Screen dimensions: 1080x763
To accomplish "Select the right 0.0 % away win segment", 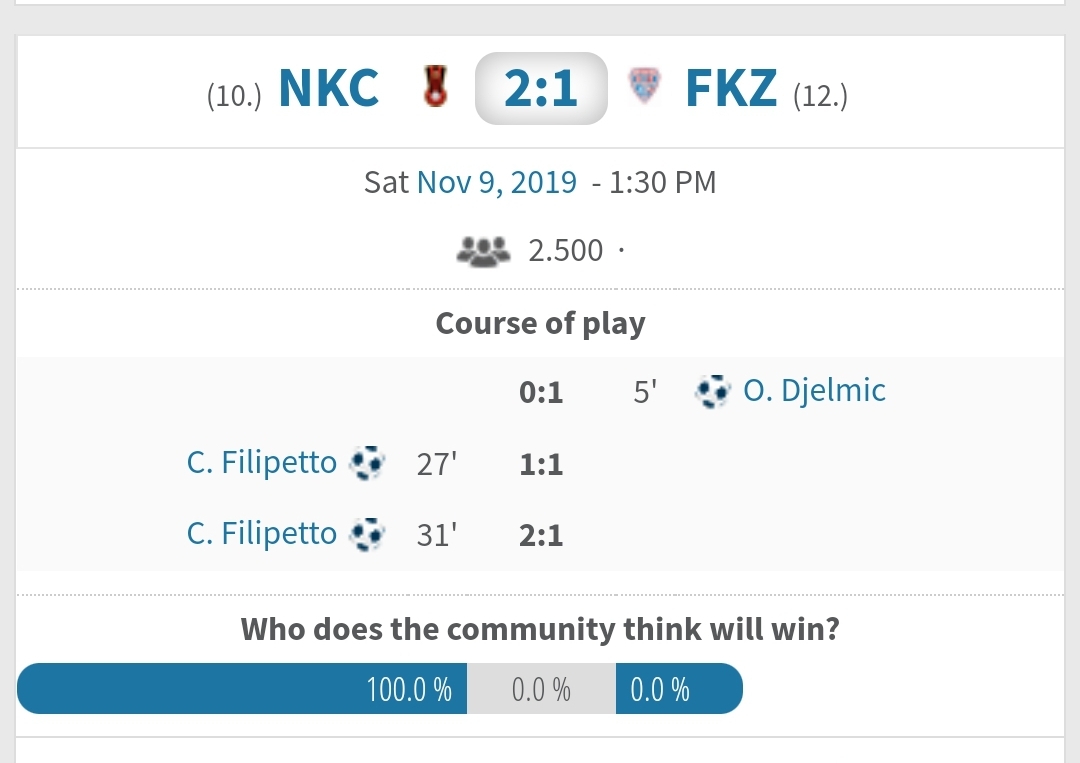I will click(679, 689).
